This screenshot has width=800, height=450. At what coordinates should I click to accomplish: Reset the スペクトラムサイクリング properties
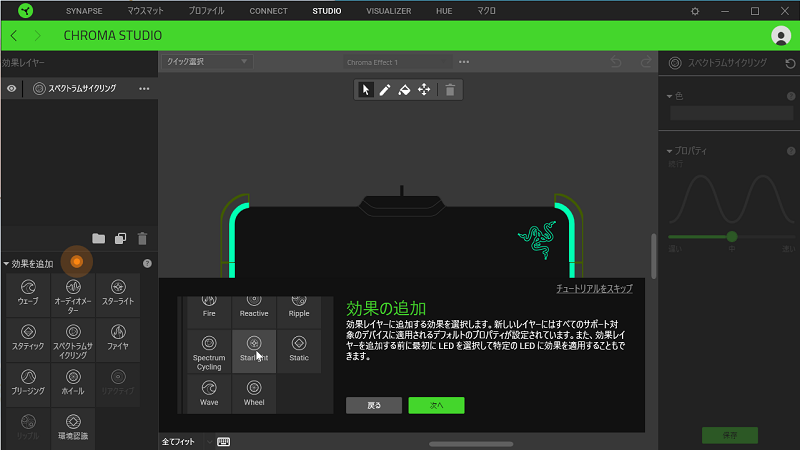790,63
